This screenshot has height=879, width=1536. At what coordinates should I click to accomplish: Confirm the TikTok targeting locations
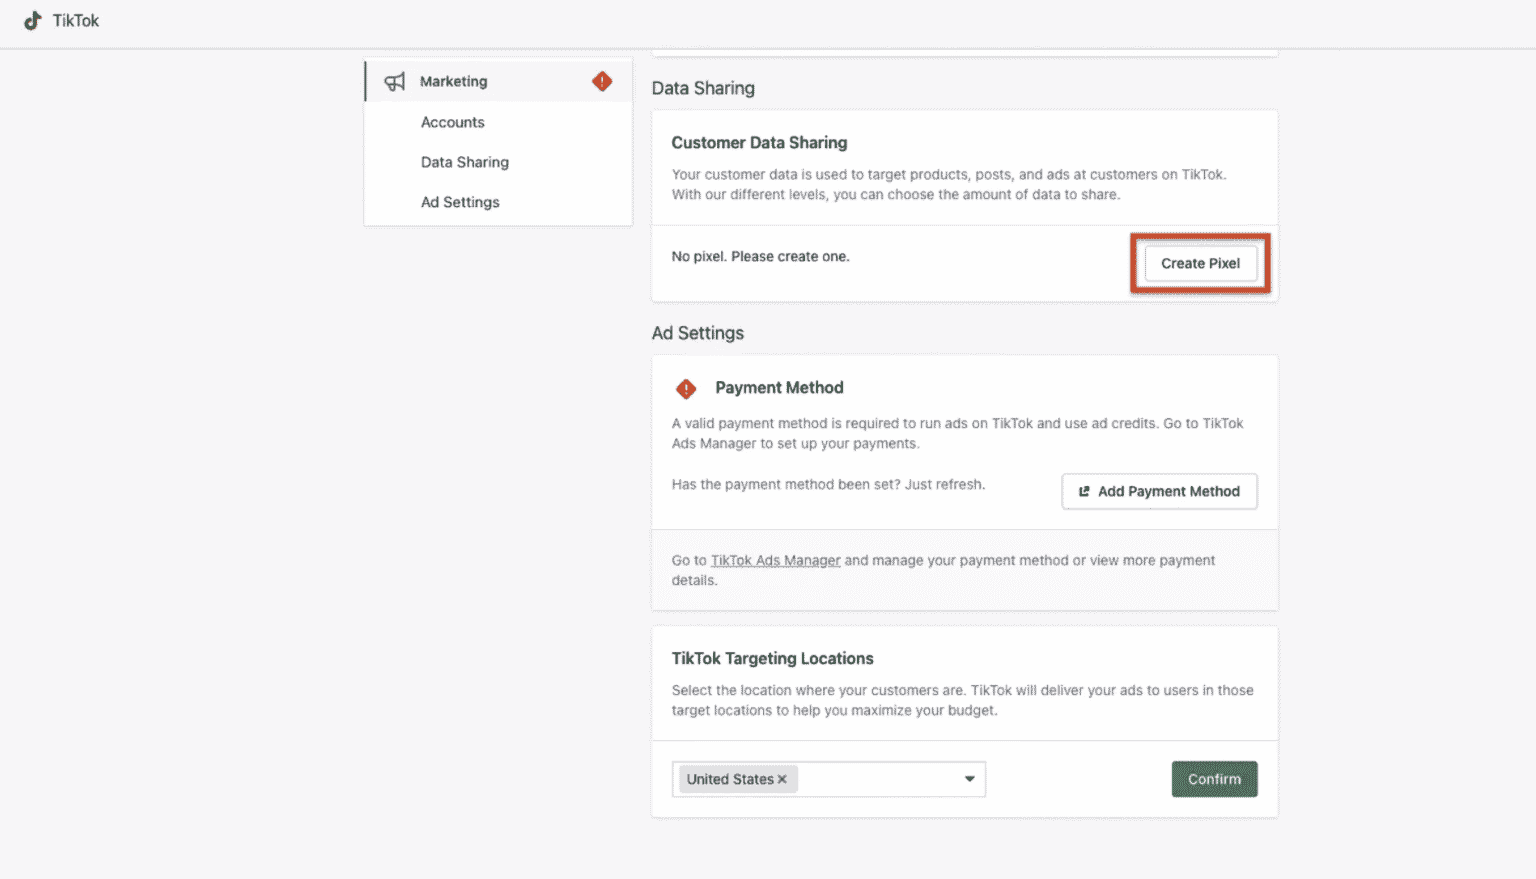pyautogui.click(x=1214, y=779)
